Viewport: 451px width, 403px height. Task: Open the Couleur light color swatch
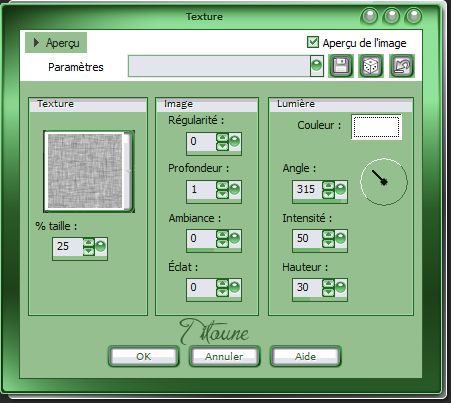[376, 127]
